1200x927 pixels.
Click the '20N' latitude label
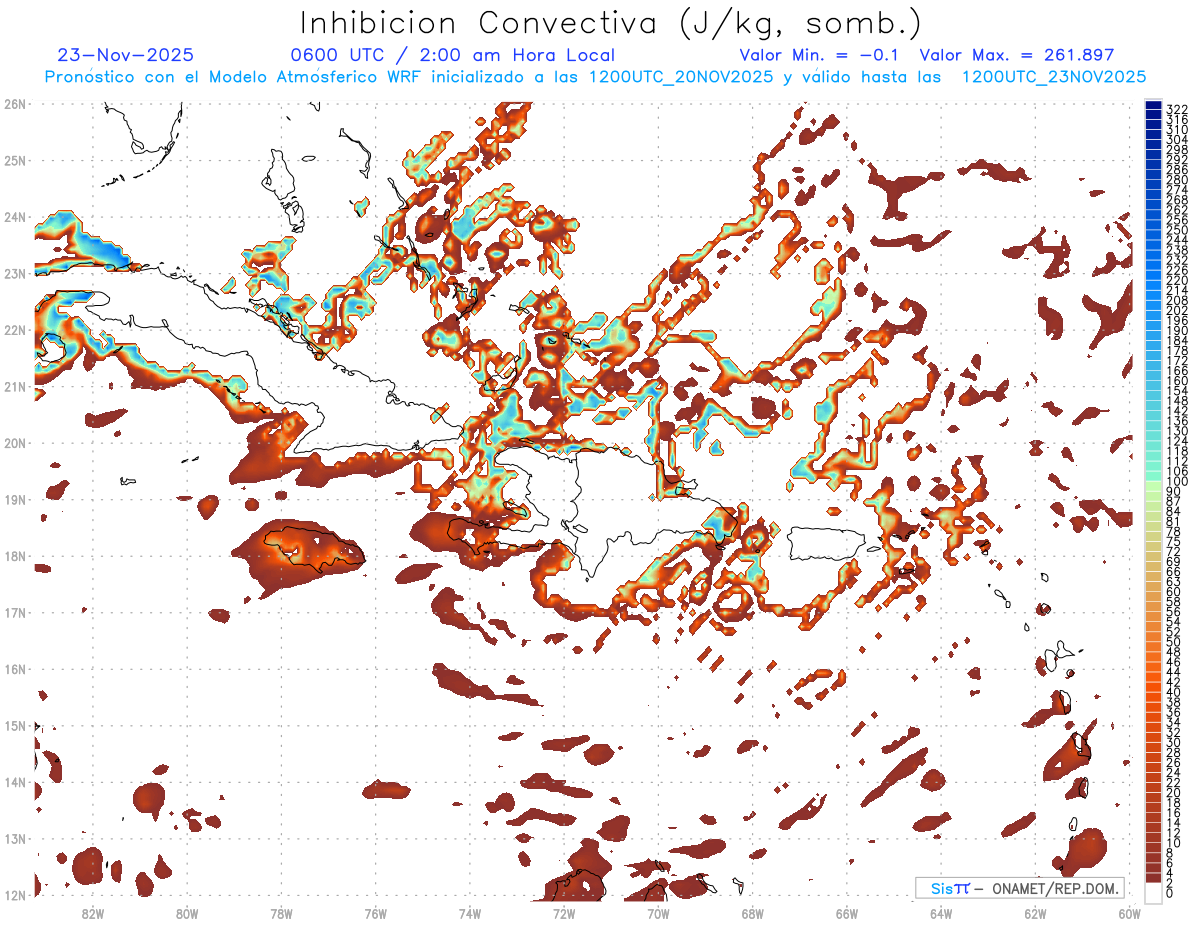(15, 443)
